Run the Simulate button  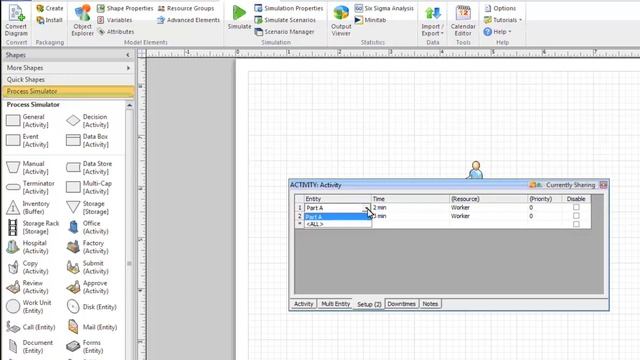239,17
